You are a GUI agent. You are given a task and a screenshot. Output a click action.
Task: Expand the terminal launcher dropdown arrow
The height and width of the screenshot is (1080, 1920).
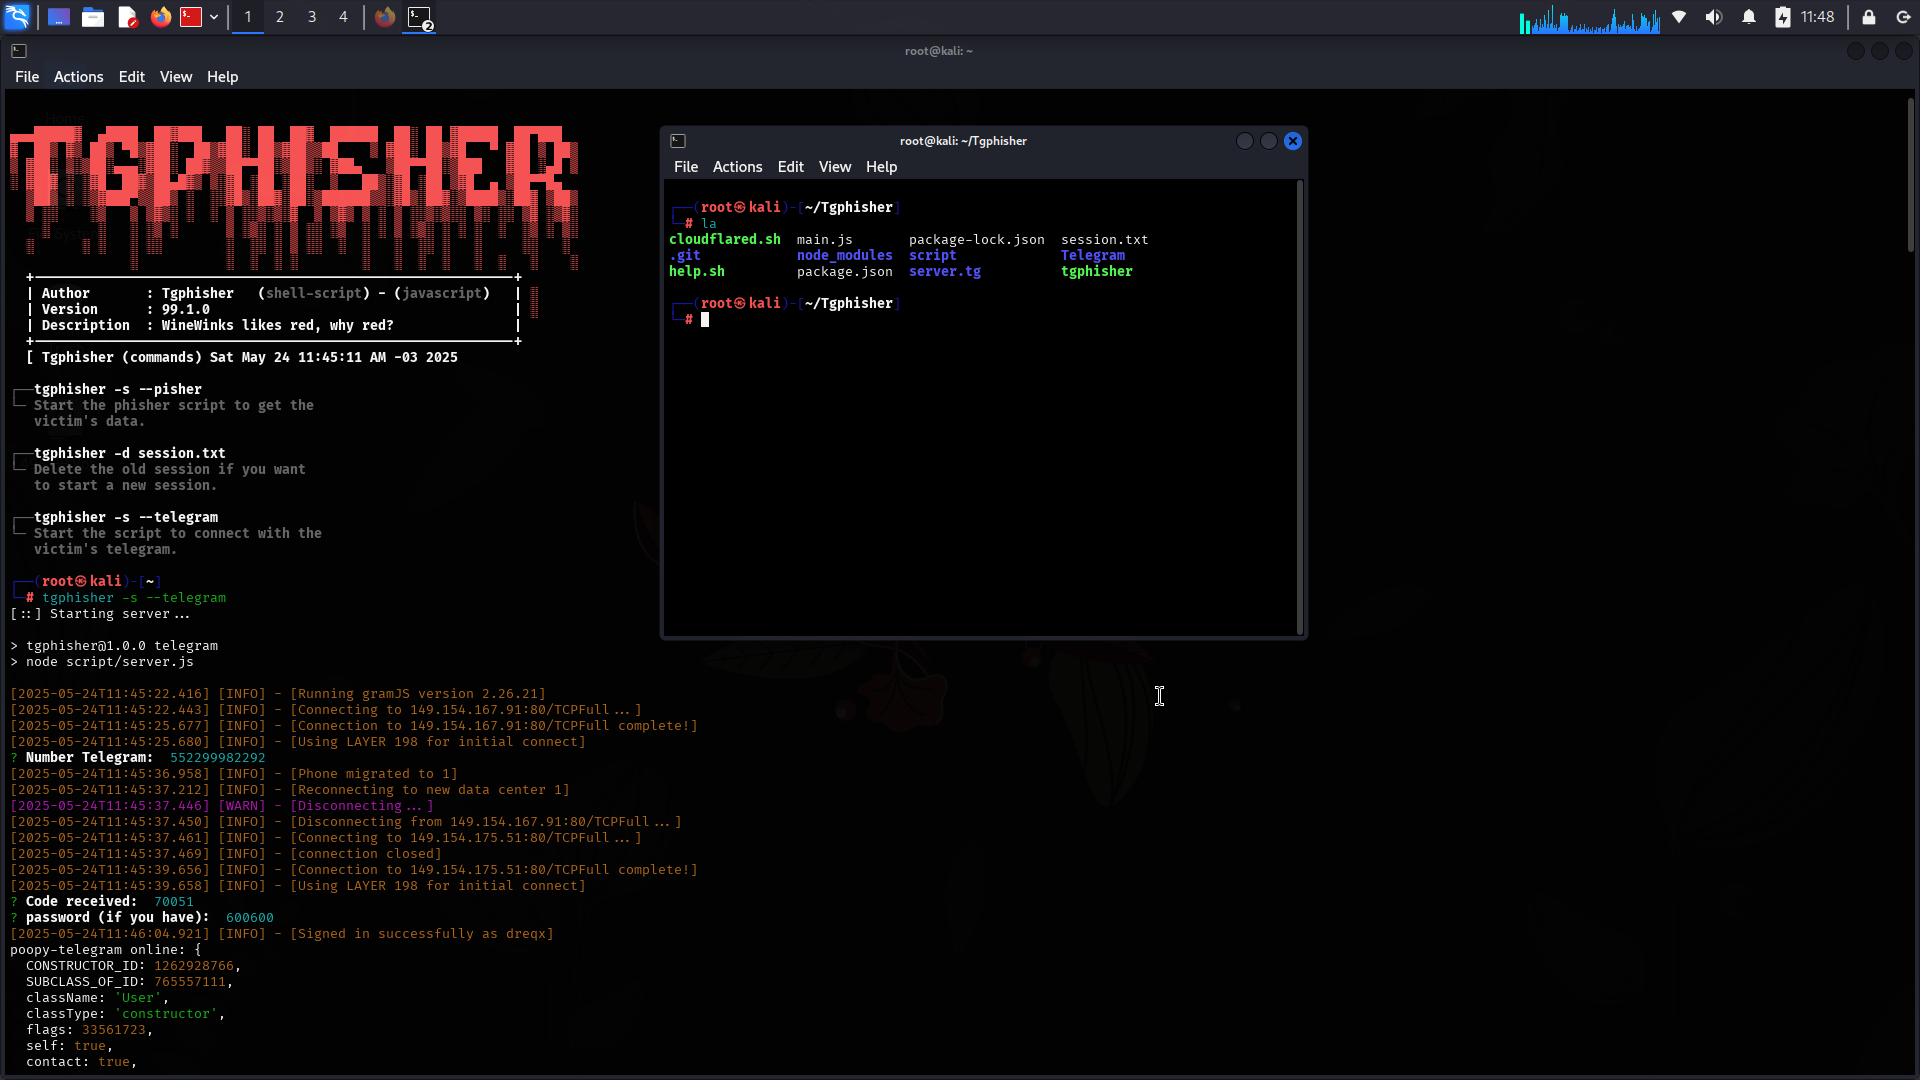coord(214,17)
